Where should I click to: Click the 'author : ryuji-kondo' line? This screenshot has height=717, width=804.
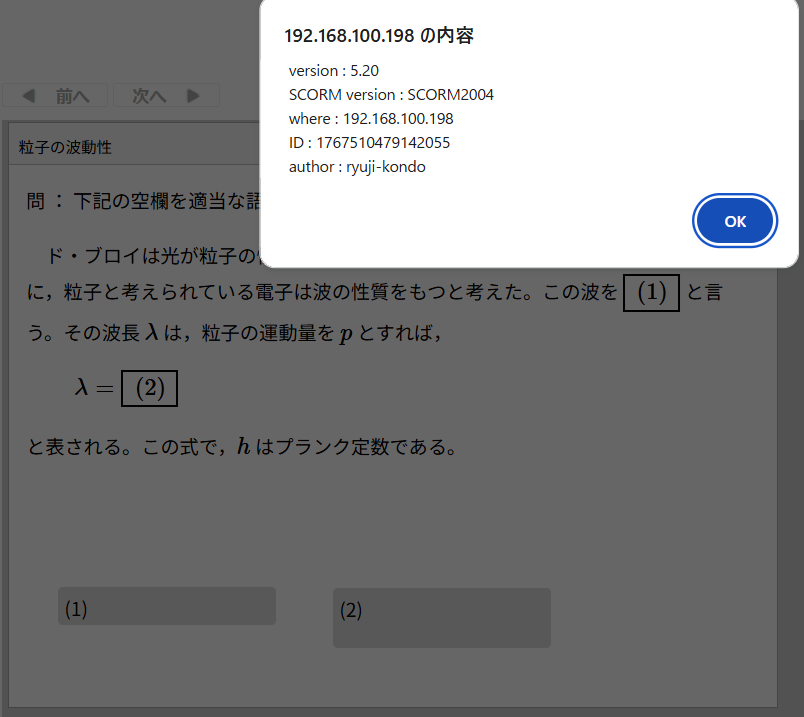click(357, 167)
